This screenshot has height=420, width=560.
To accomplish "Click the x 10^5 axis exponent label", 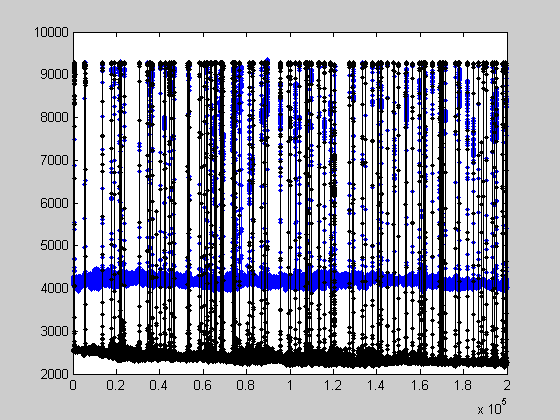I will [492, 407].
